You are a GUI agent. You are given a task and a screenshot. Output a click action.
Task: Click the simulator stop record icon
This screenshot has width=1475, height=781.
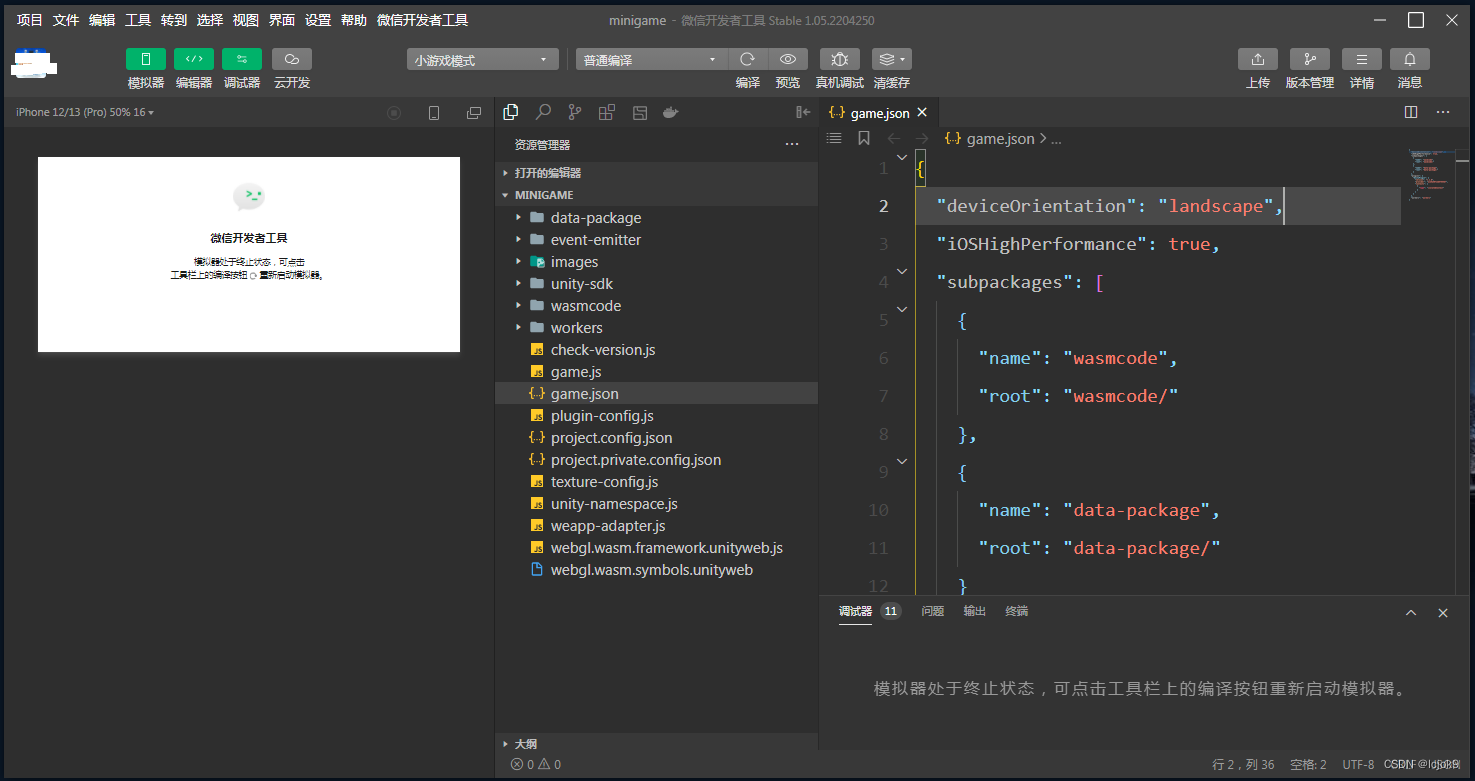tap(394, 113)
